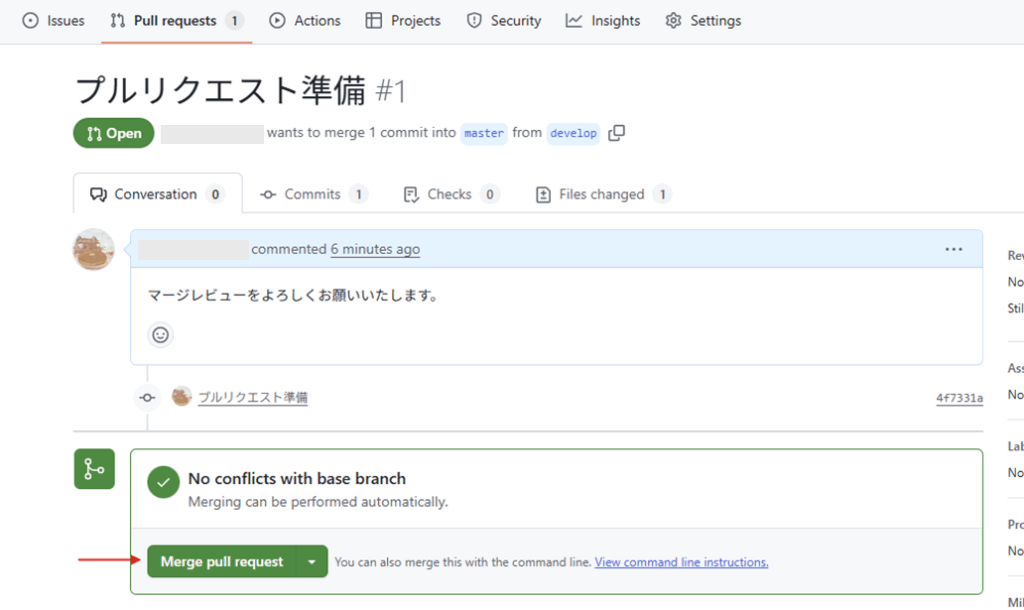Open the Issues tab

point(54,20)
